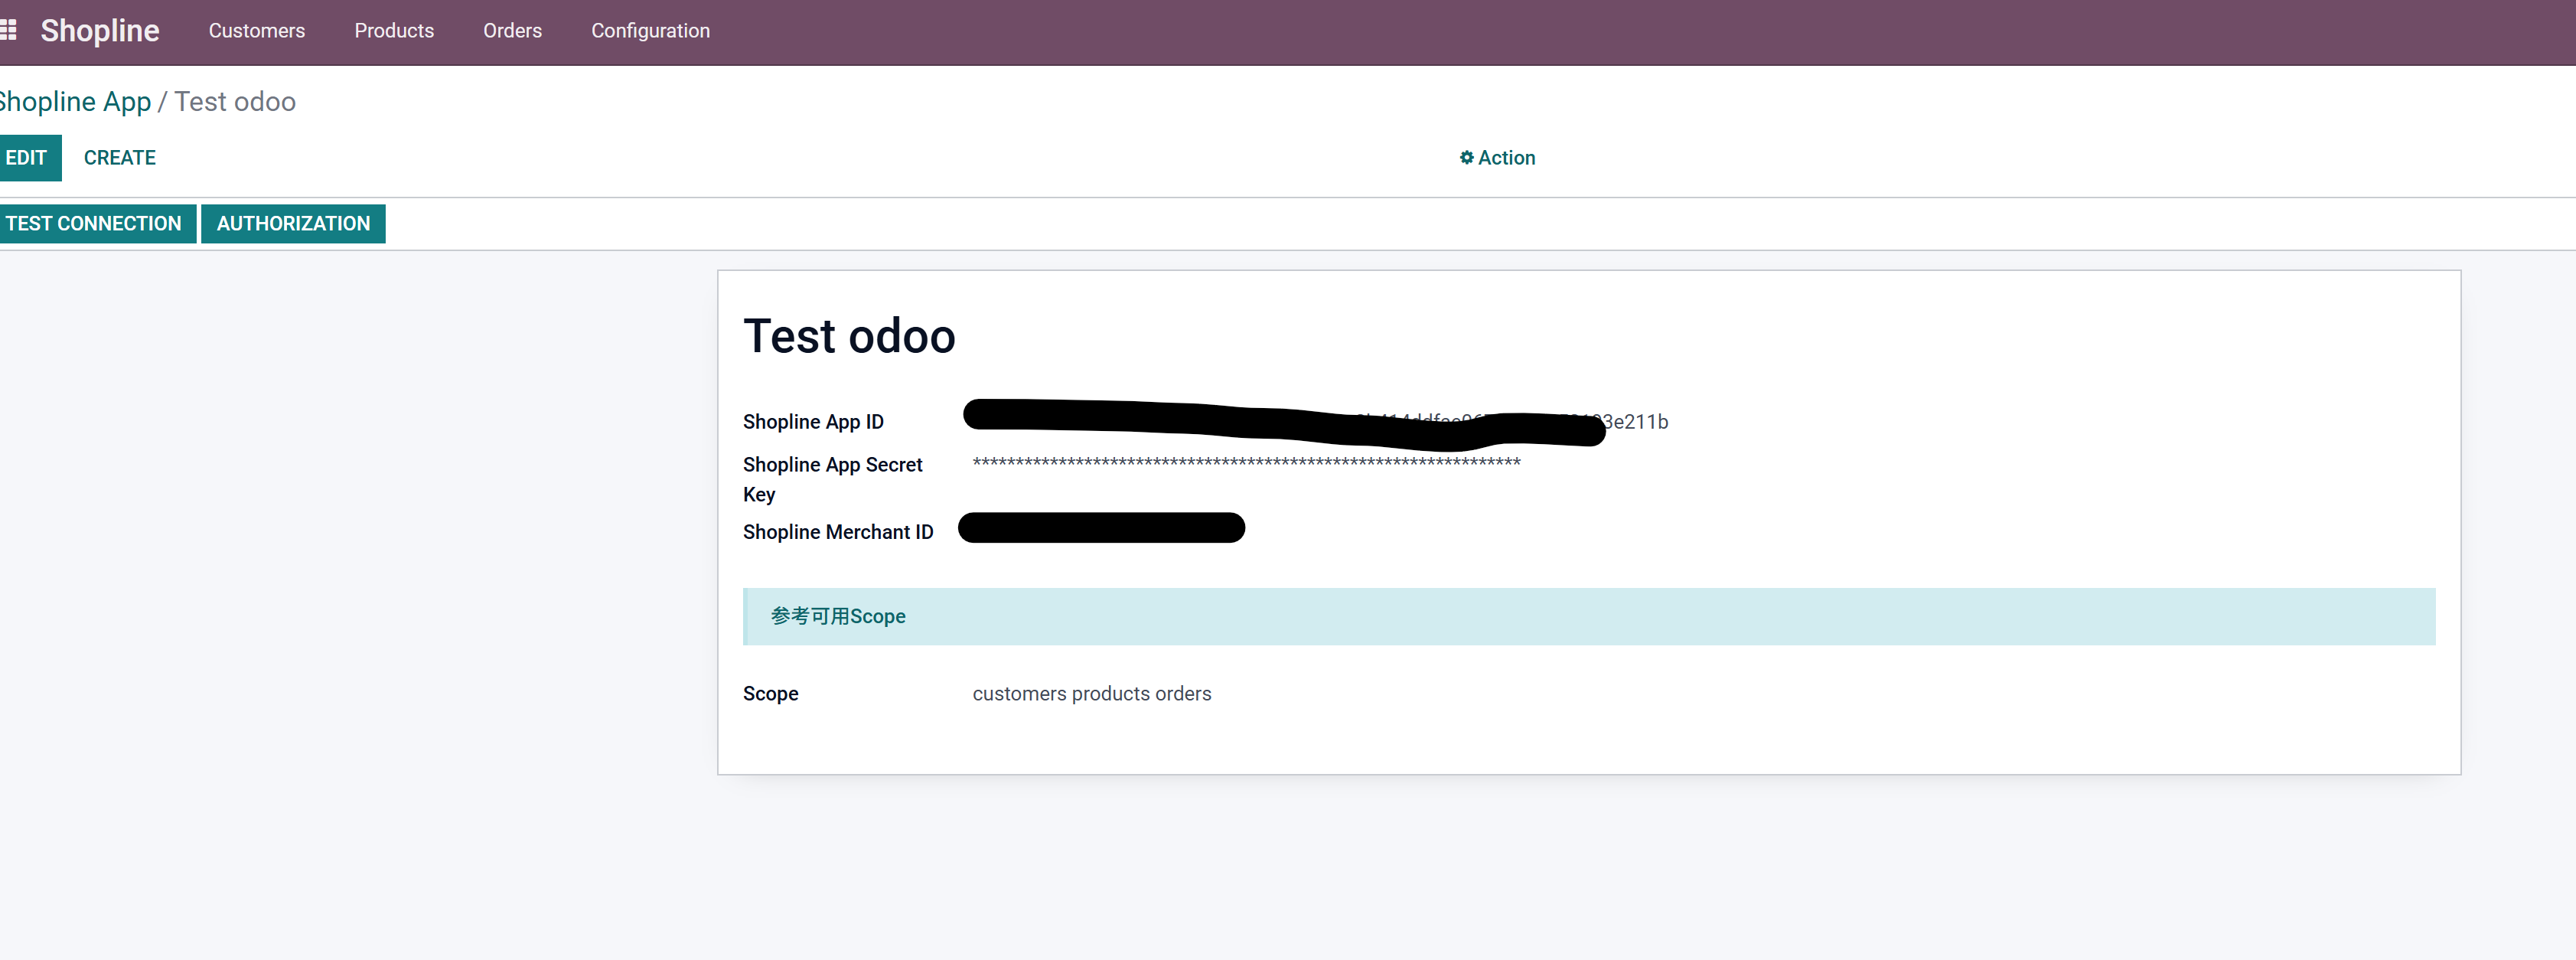This screenshot has width=2576, height=960.
Task: Open the Products menu
Action: [x=393, y=31]
